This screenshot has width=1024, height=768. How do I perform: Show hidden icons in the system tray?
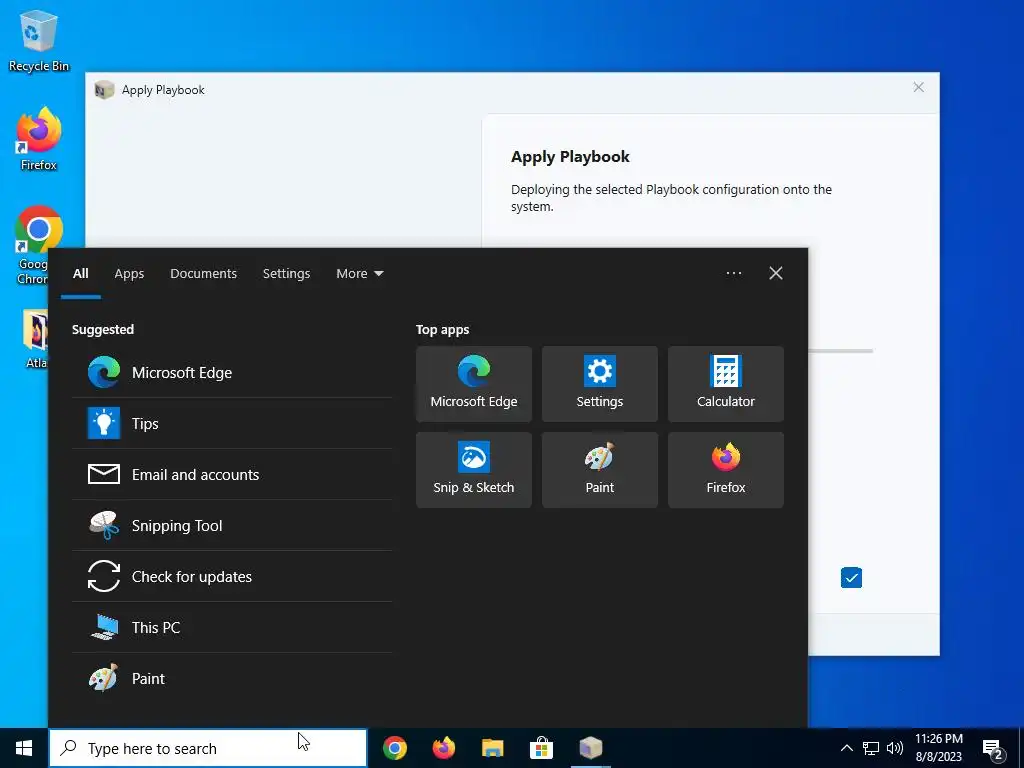coord(846,748)
